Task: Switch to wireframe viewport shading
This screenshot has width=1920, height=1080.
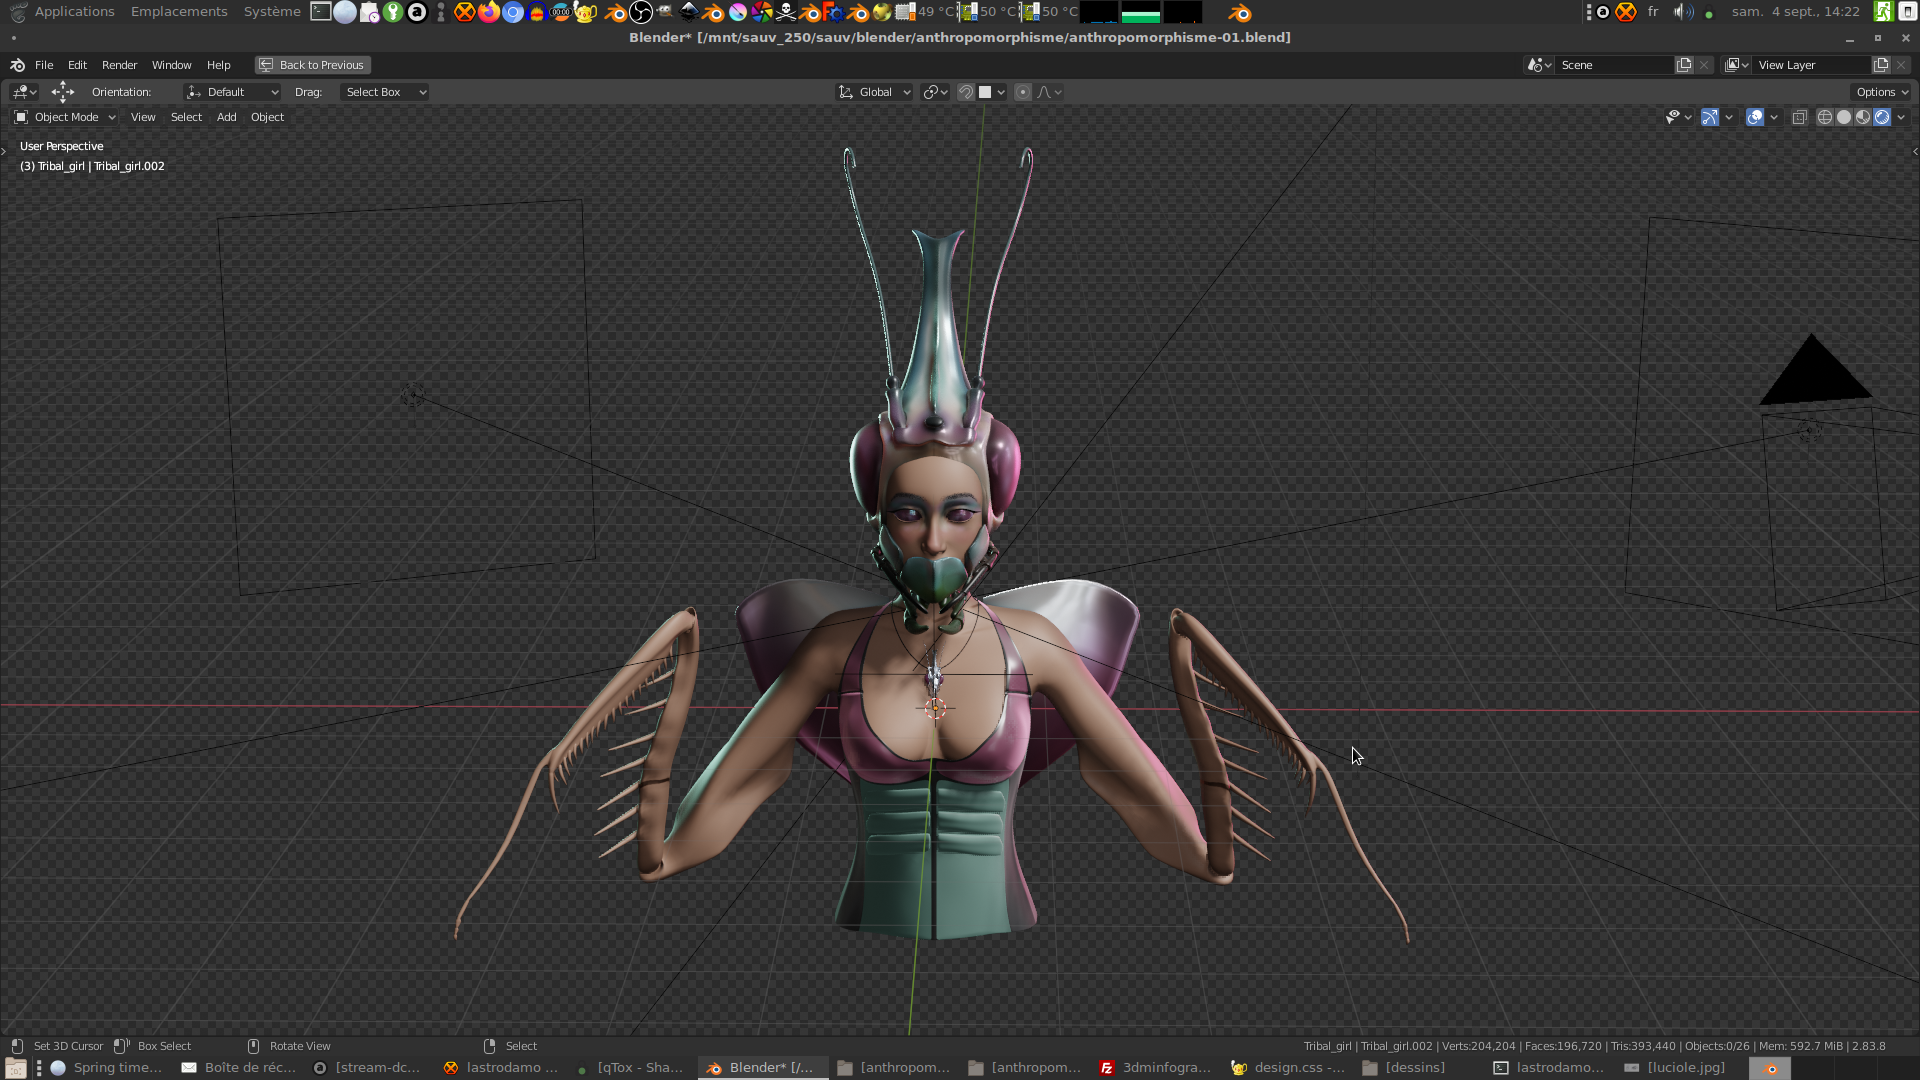Action: point(1825,118)
